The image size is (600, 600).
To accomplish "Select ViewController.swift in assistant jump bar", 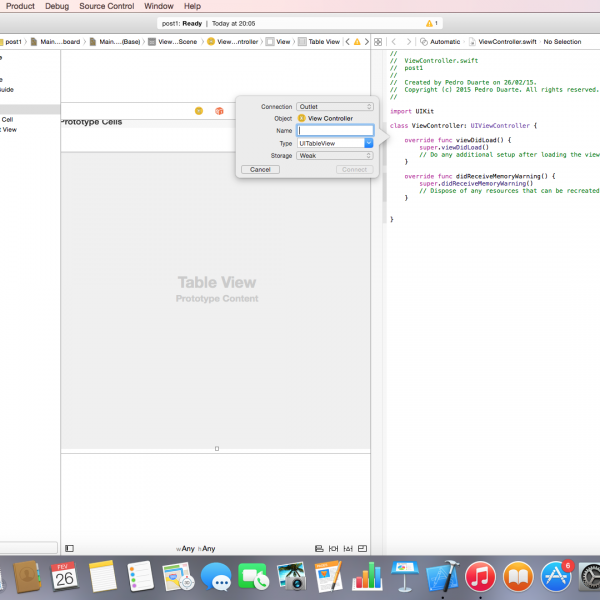I will (503, 42).
